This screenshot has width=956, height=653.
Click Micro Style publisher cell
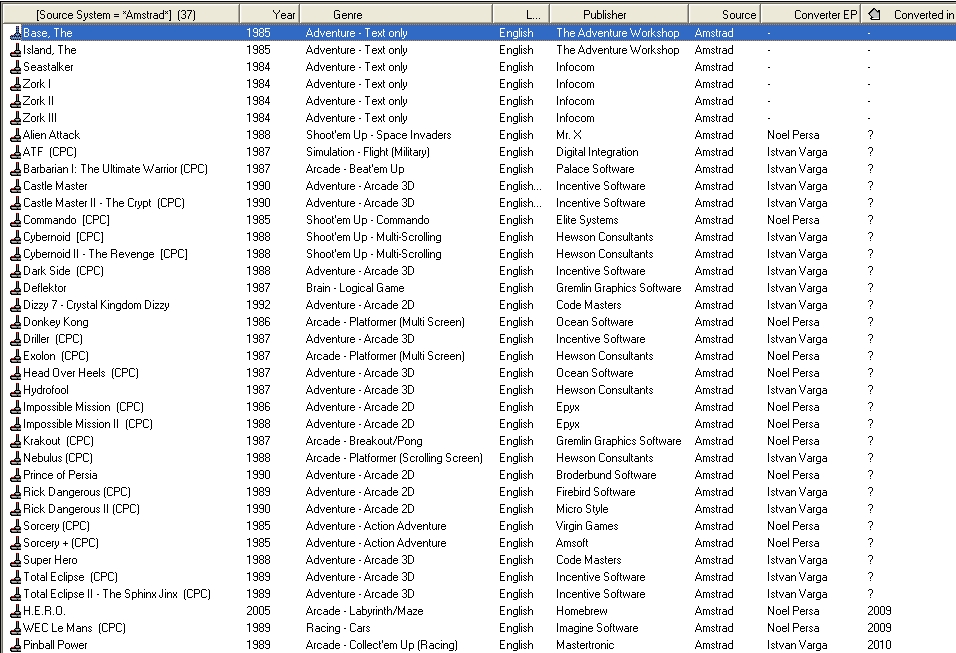[582, 509]
